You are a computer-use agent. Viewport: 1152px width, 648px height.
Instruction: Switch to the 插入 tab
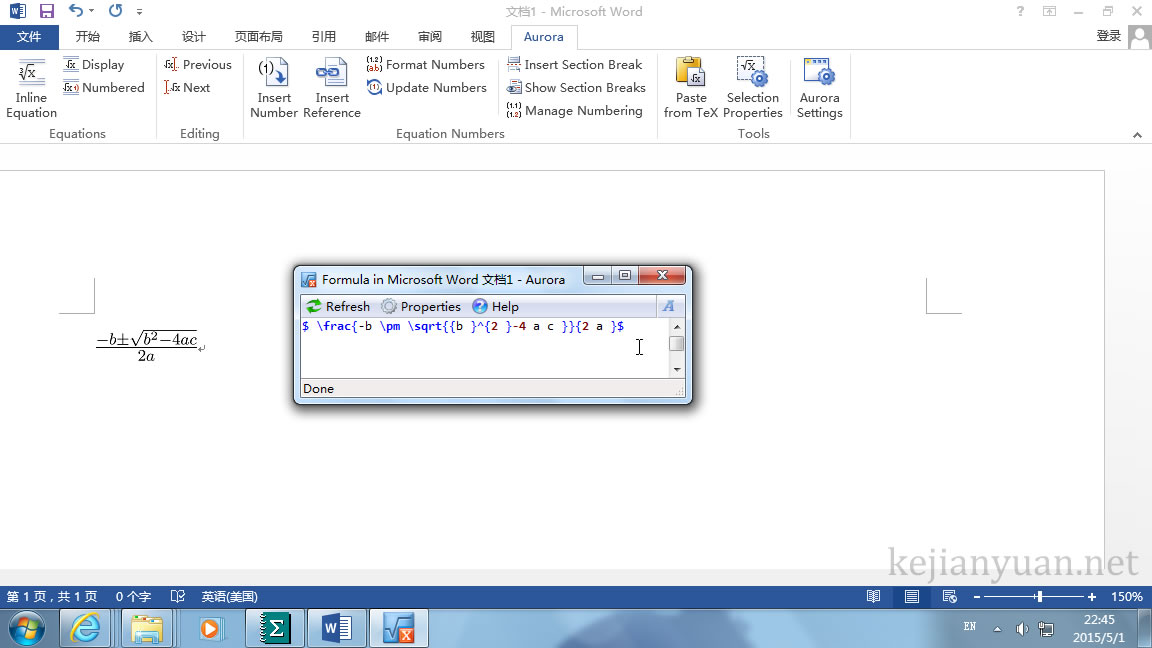140,37
